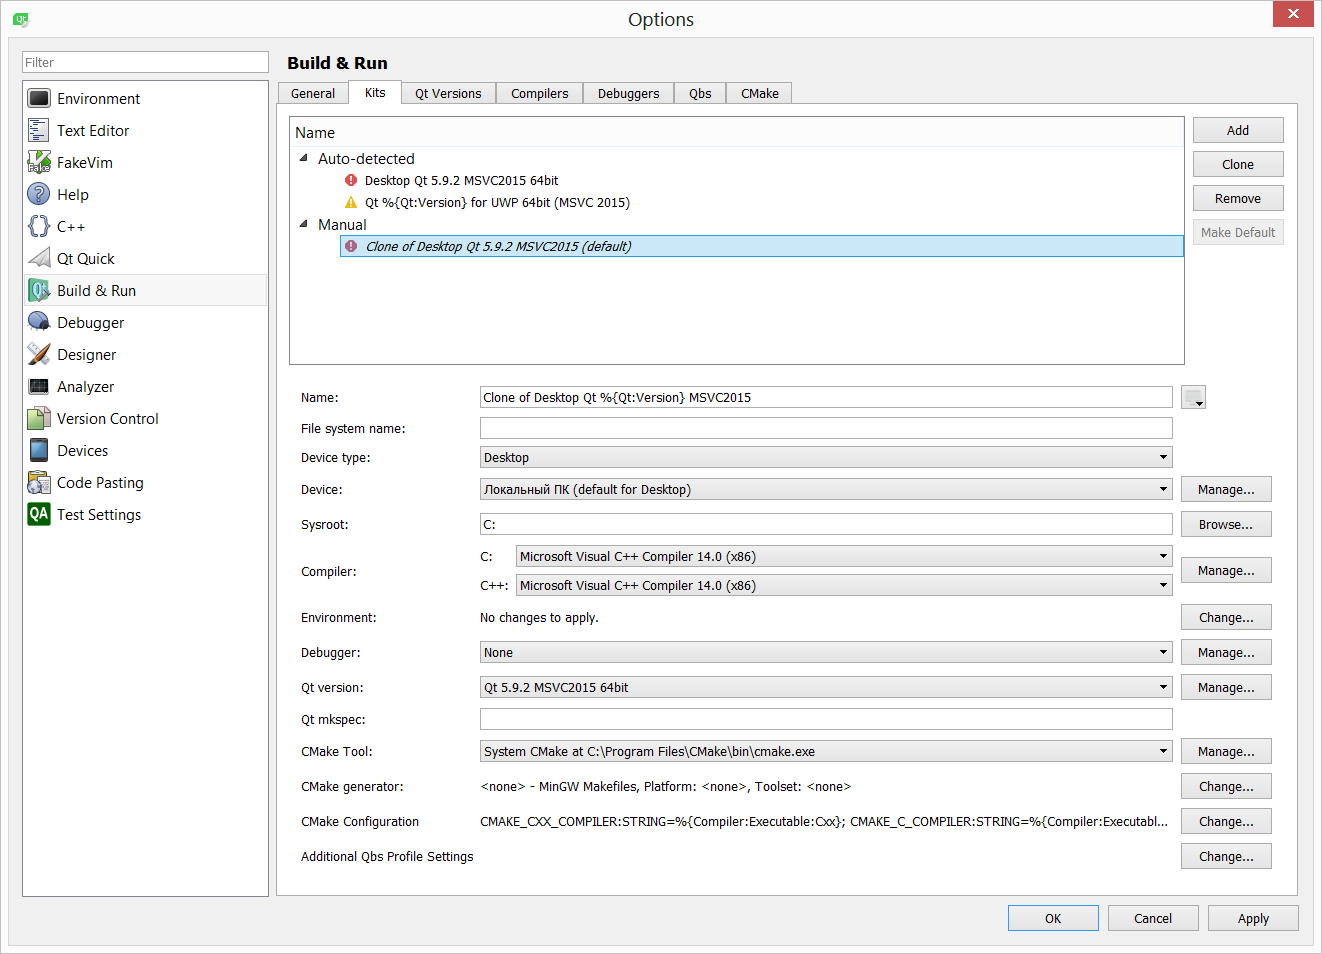Screen dimensions: 1322x954
Task: Switch to the Compilers tab
Action: tap(540, 93)
